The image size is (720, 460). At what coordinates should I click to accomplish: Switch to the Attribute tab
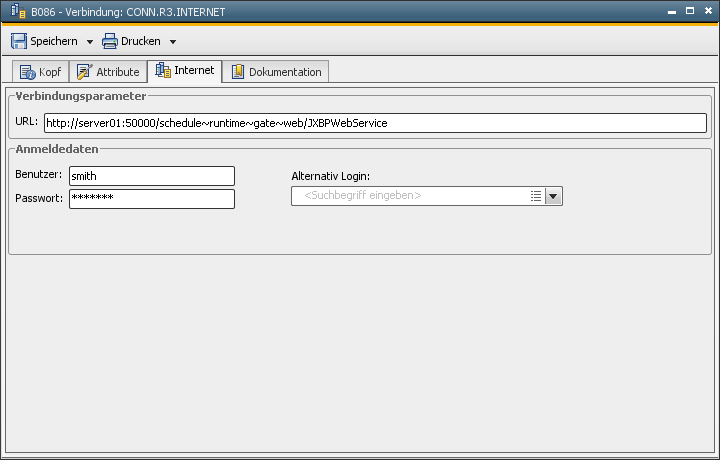pyautogui.click(x=108, y=72)
